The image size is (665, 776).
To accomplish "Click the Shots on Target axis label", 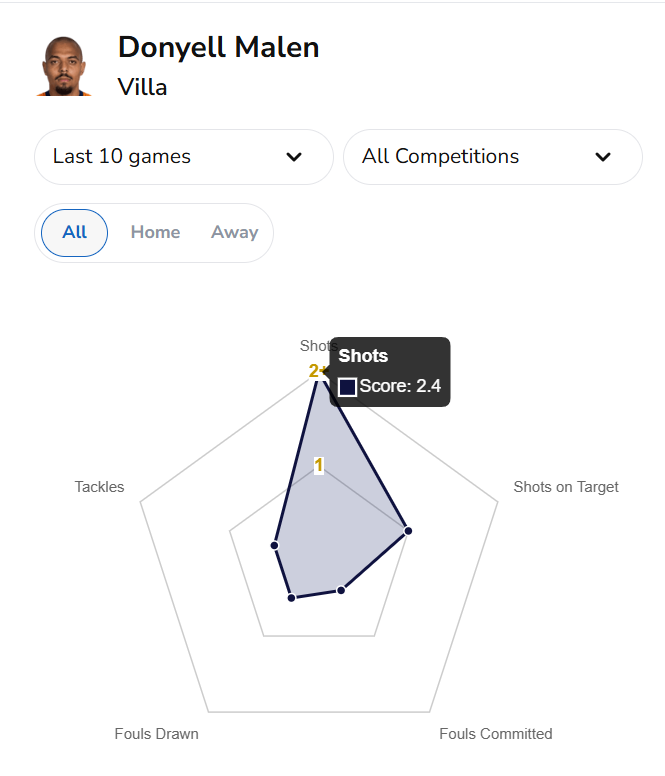I will 566,487.
